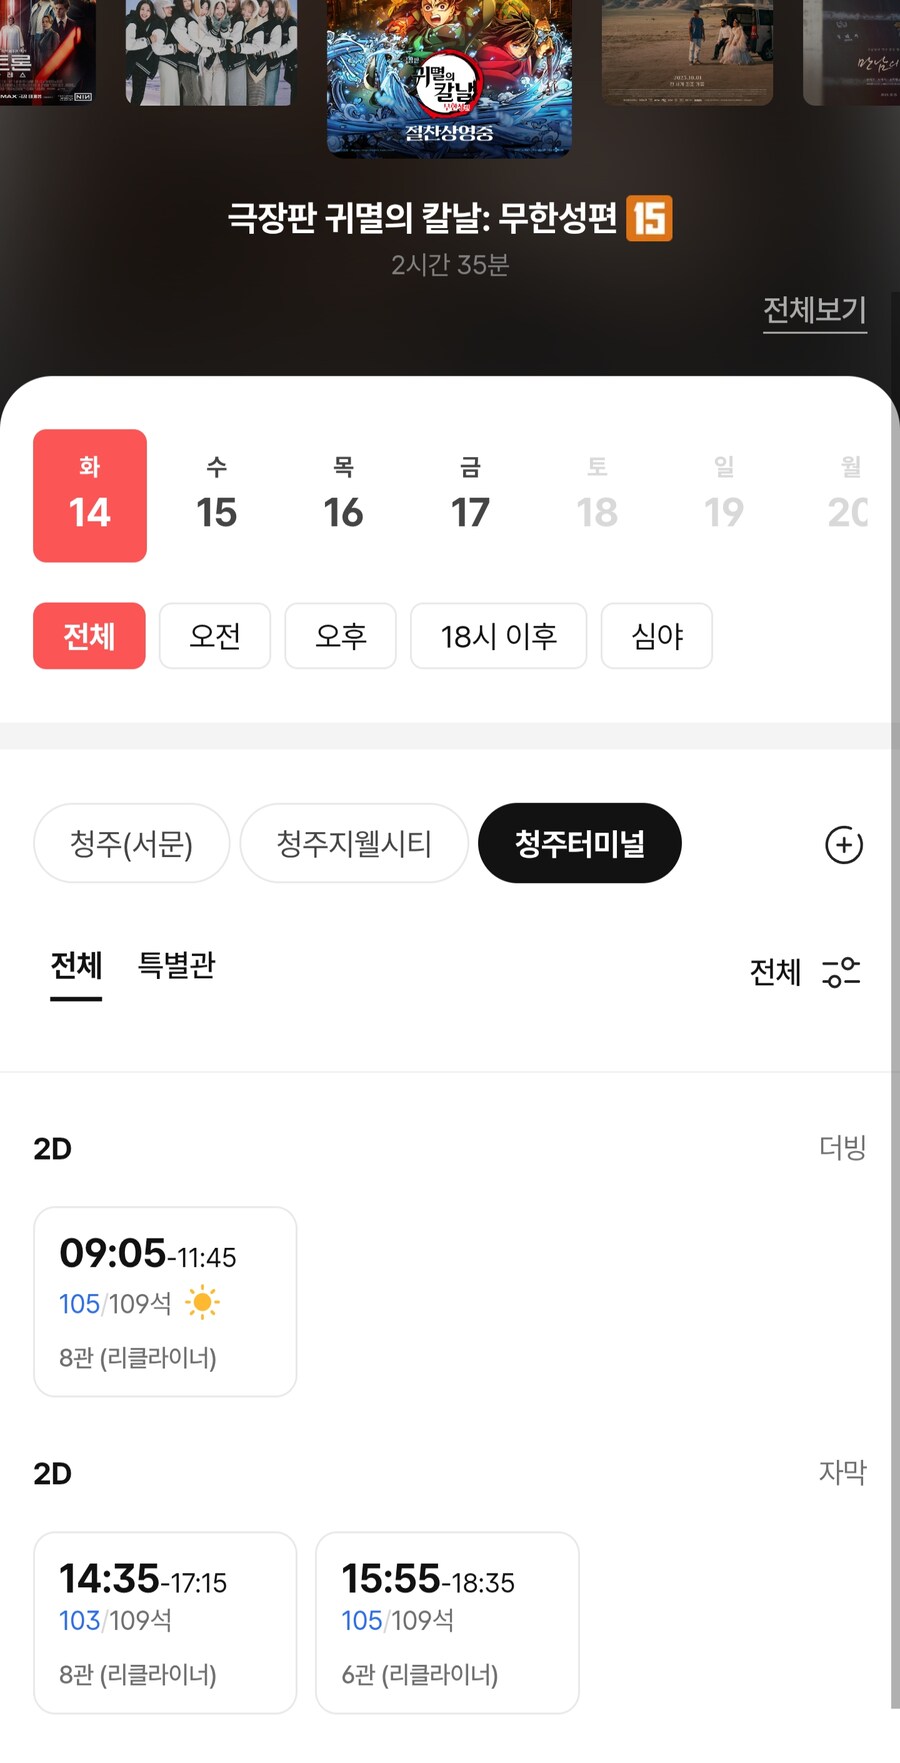Tap the Demon Slayer movie poster
The width and height of the screenshot is (900, 1763).
pos(449,78)
